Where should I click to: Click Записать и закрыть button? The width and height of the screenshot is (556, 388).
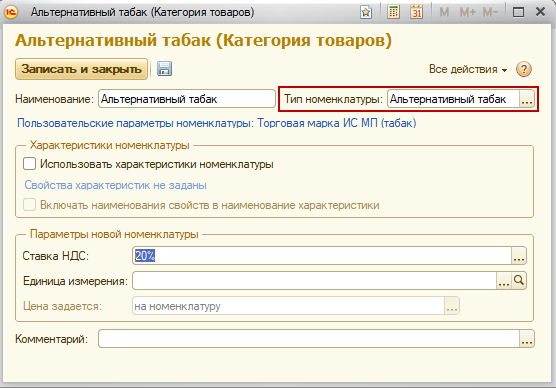coord(81,69)
